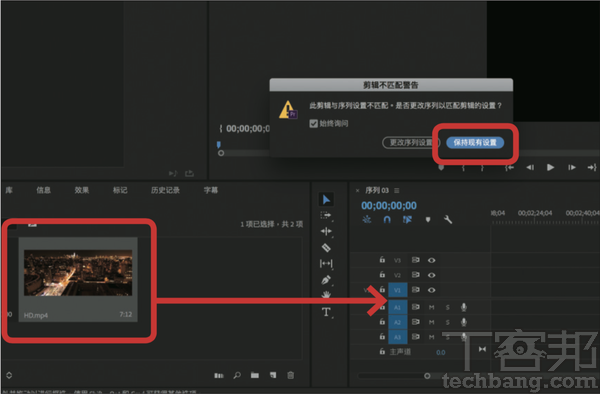Click the HD.mp4 clip thumbnail
Screen dimensions: 600x394
[78, 273]
